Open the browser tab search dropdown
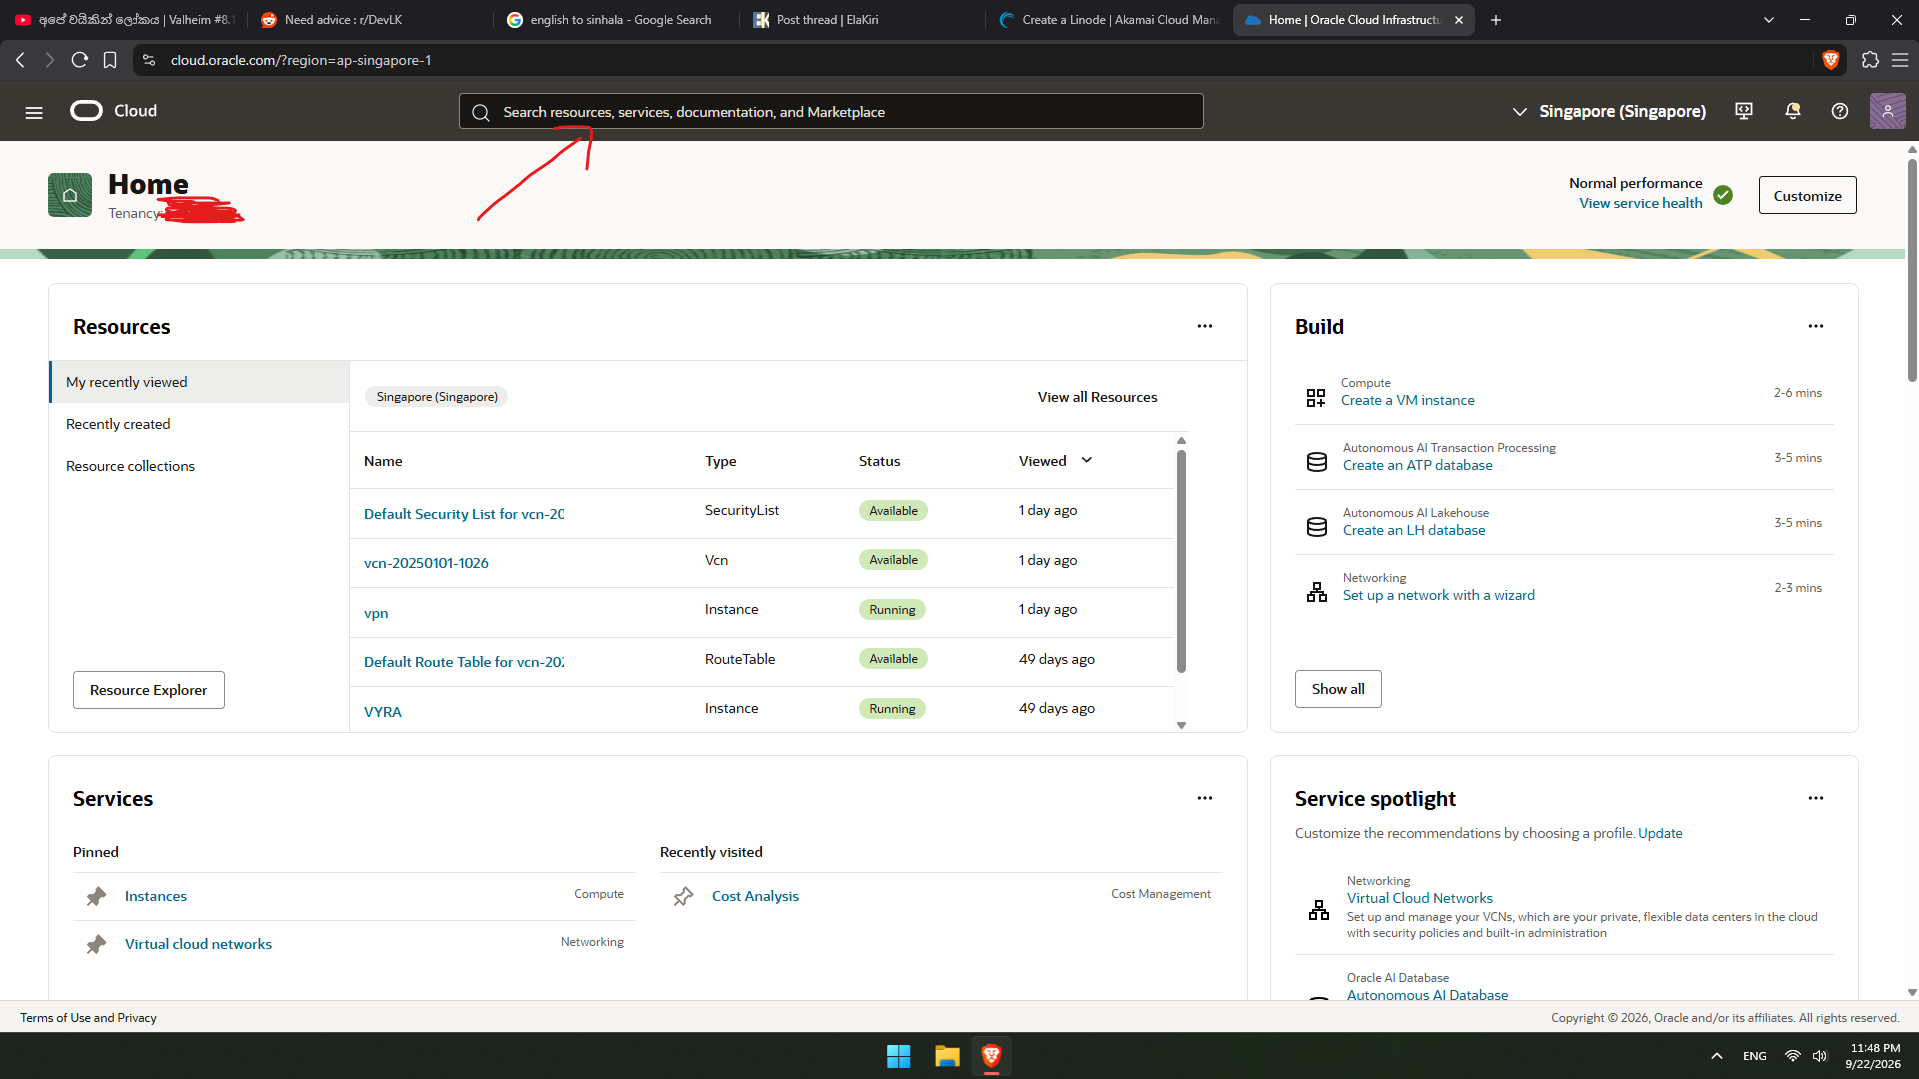 (1769, 20)
